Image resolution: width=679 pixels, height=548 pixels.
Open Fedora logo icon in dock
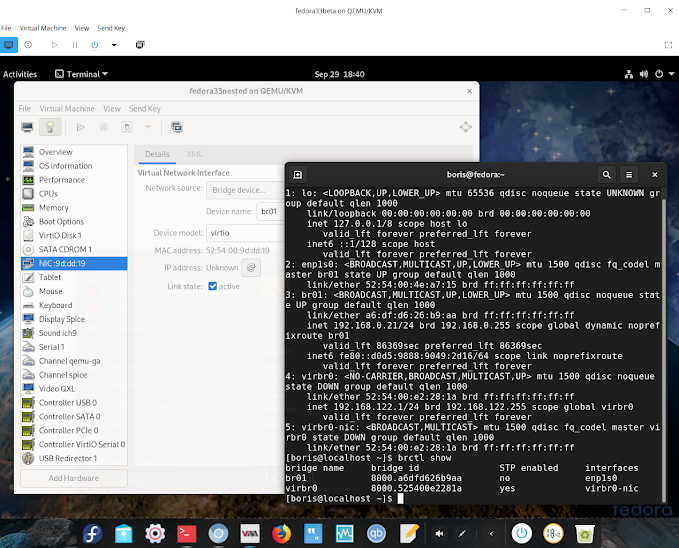coord(92,534)
